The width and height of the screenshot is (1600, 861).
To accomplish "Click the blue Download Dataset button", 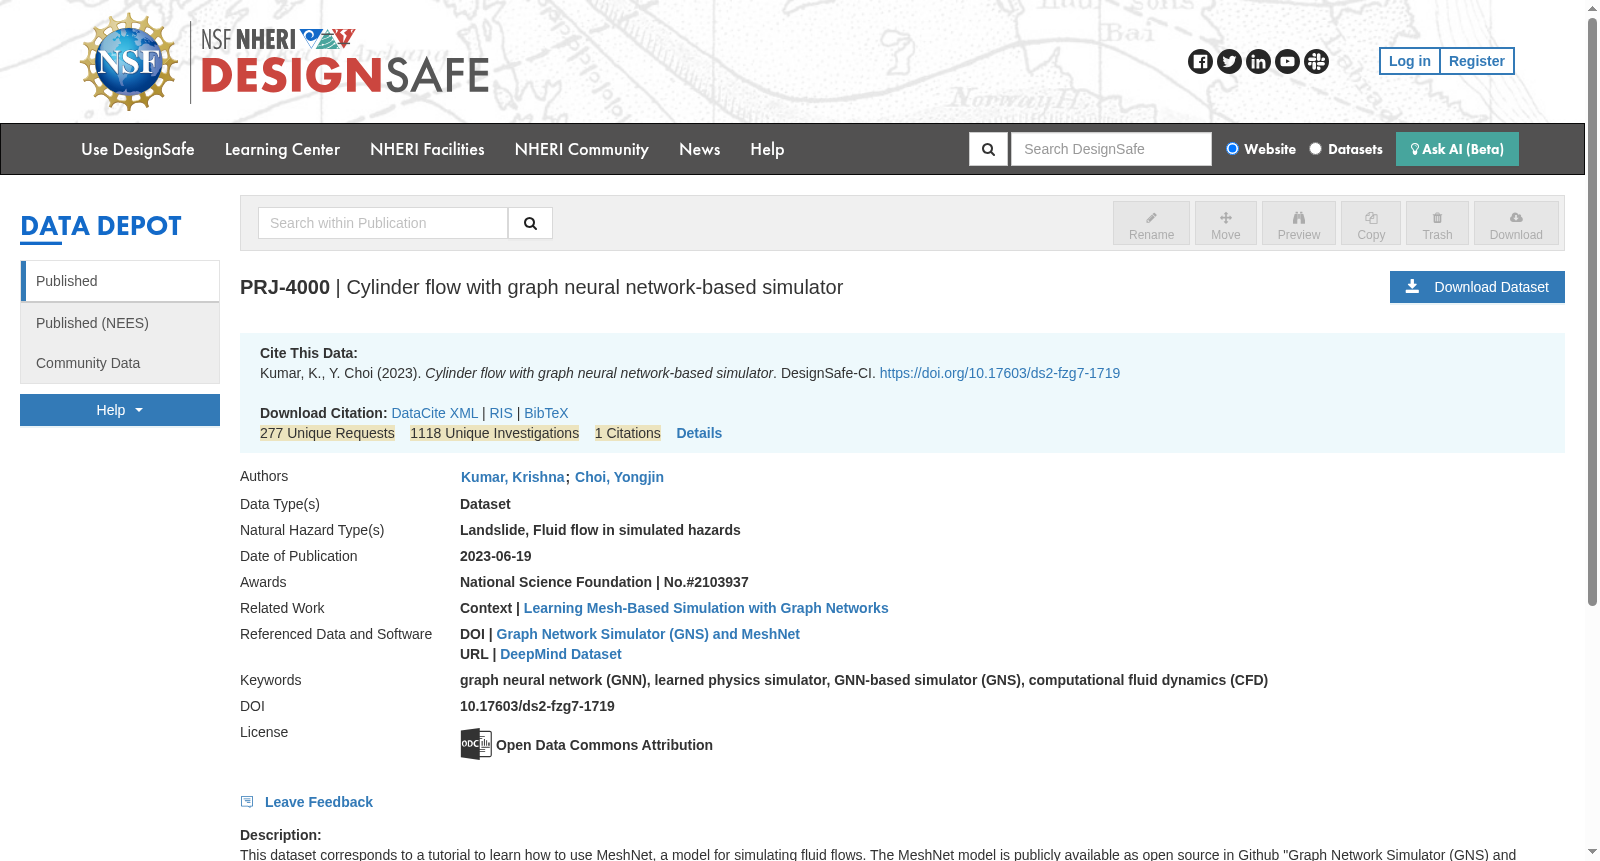I will 1477,287.
